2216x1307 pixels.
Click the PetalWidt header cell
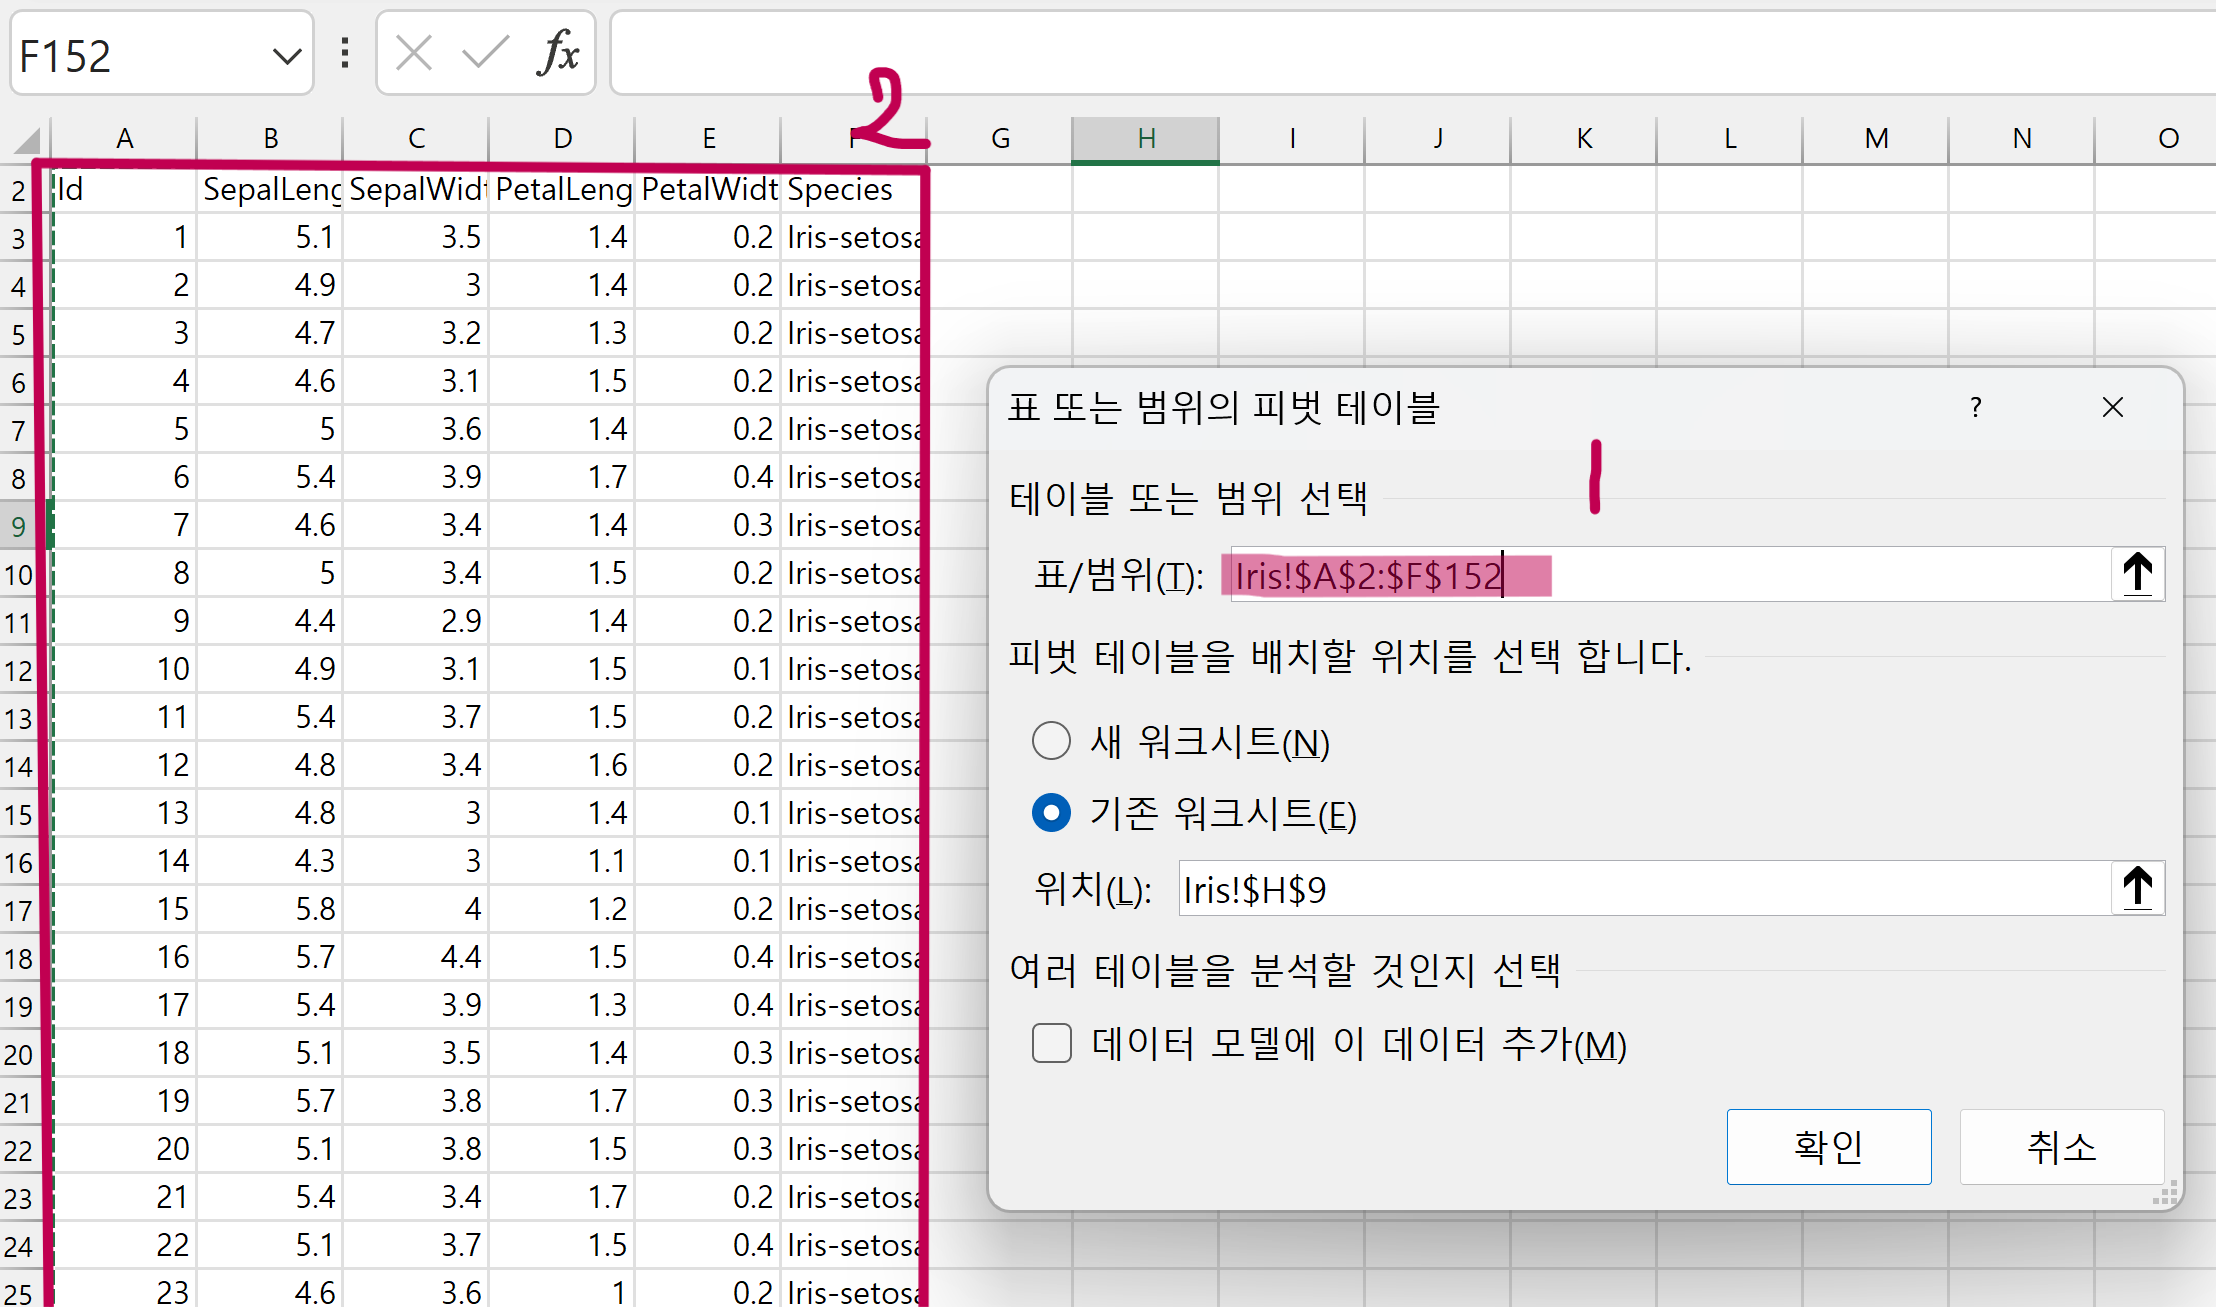click(x=708, y=189)
